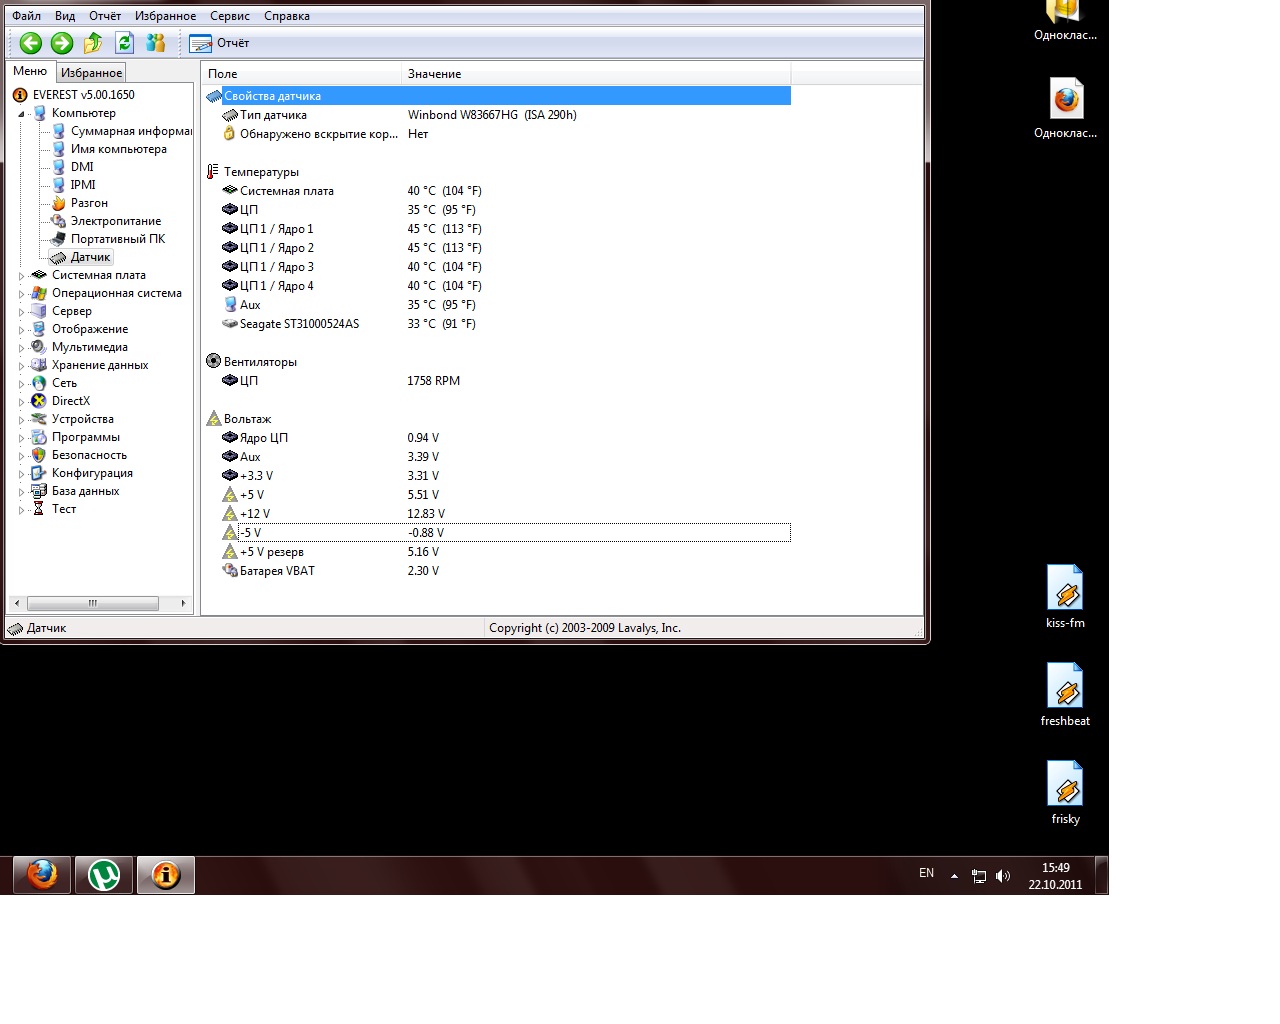Click the Значение column header

click(x=596, y=74)
